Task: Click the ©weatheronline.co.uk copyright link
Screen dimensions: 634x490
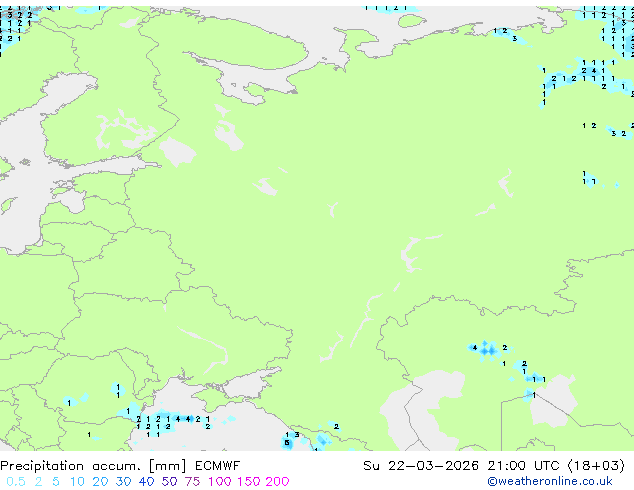Action: (x=550, y=481)
